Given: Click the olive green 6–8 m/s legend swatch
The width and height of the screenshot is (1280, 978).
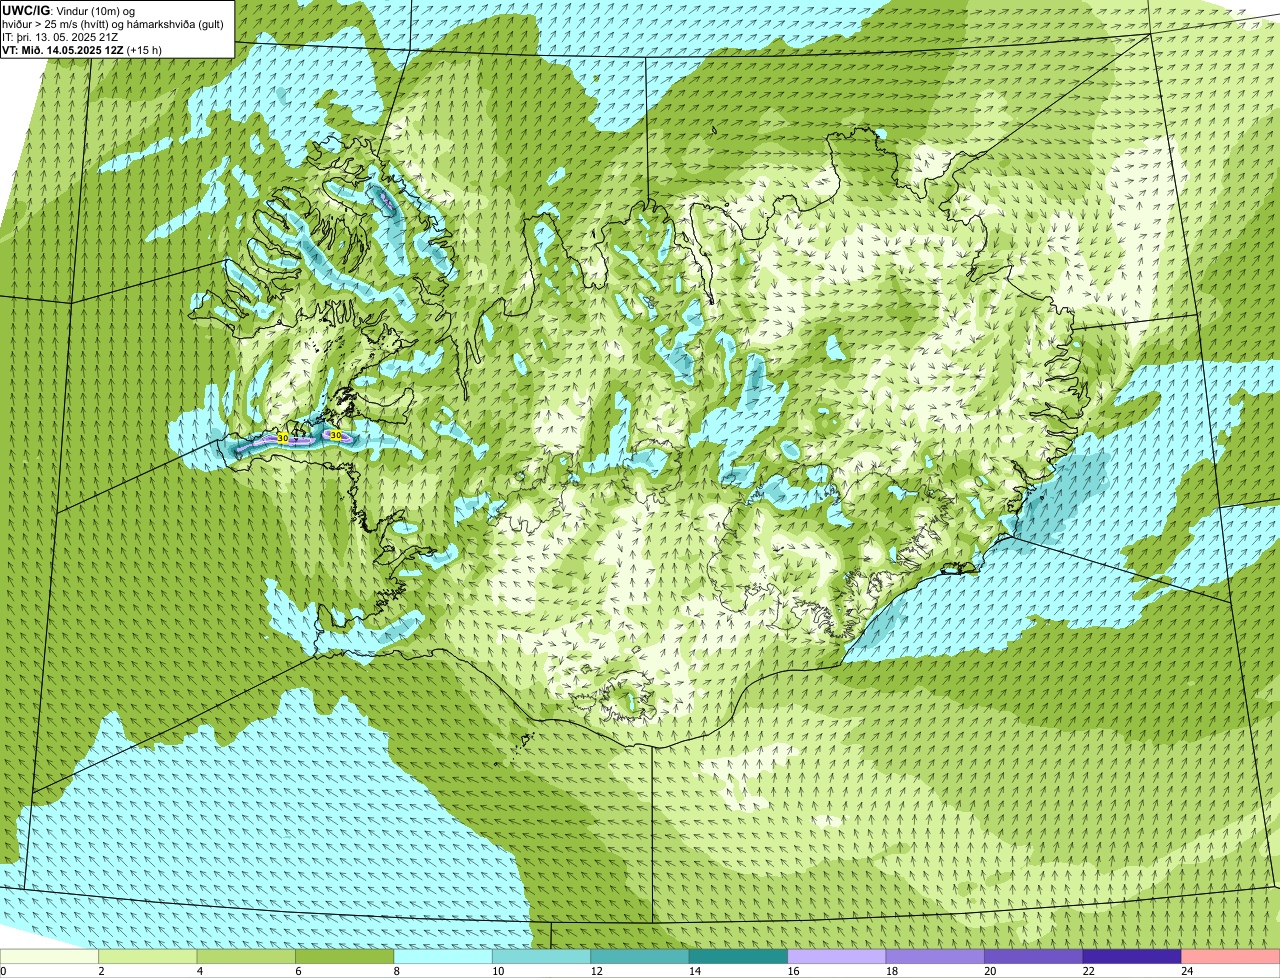Looking at the screenshot, I should [x=345, y=956].
